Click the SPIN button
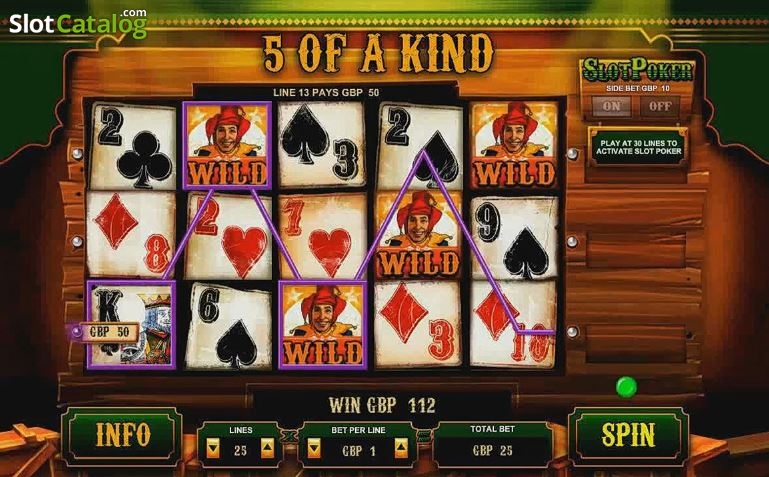Image resolution: width=769 pixels, height=477 pixels. pos(628,434)
